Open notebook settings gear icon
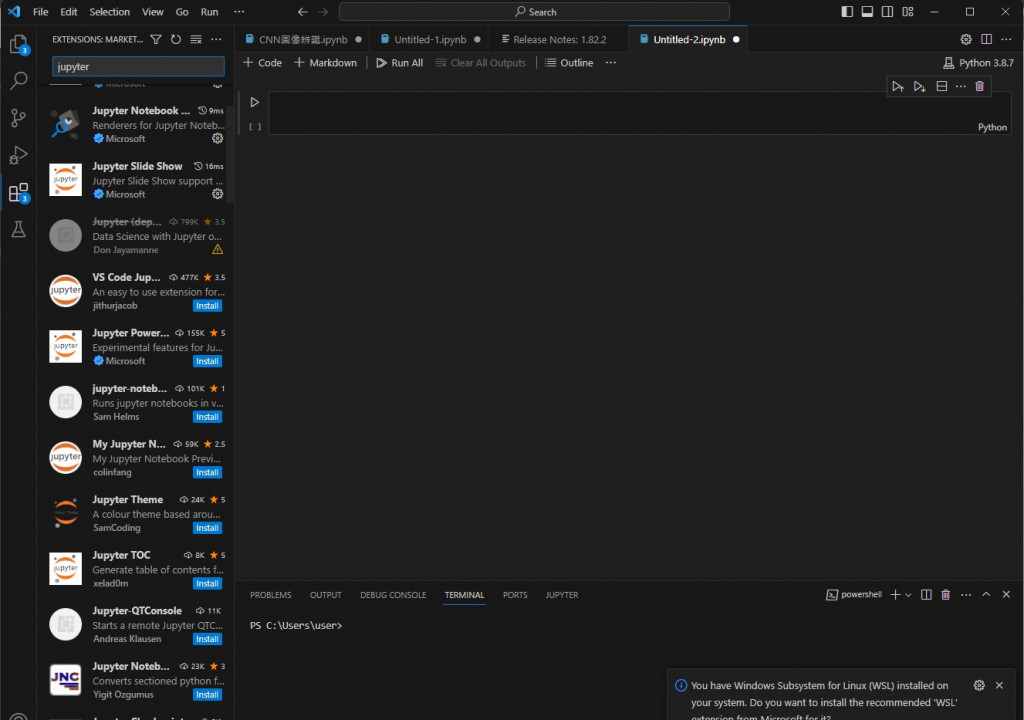Screen dimensions: 1024x720 click(966, 39)
